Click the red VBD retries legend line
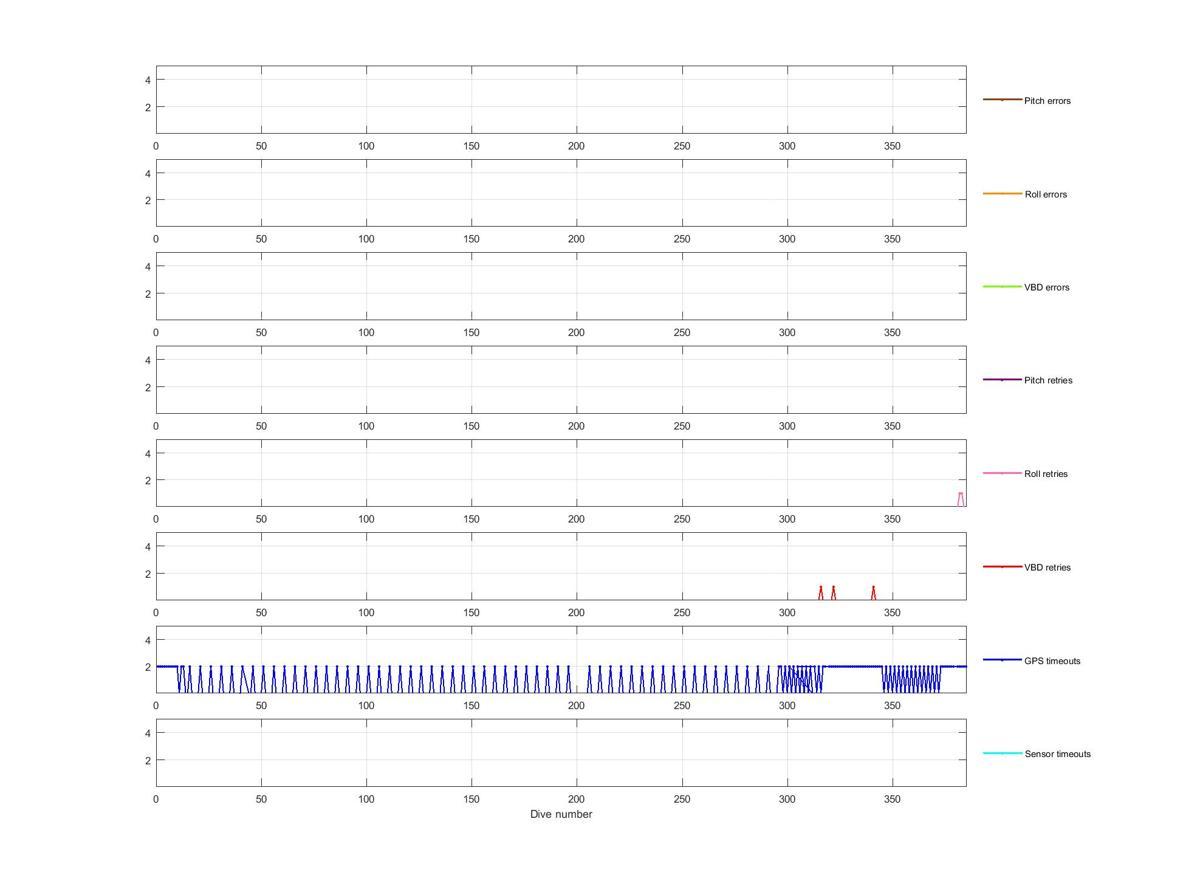 pos(1002,567)
